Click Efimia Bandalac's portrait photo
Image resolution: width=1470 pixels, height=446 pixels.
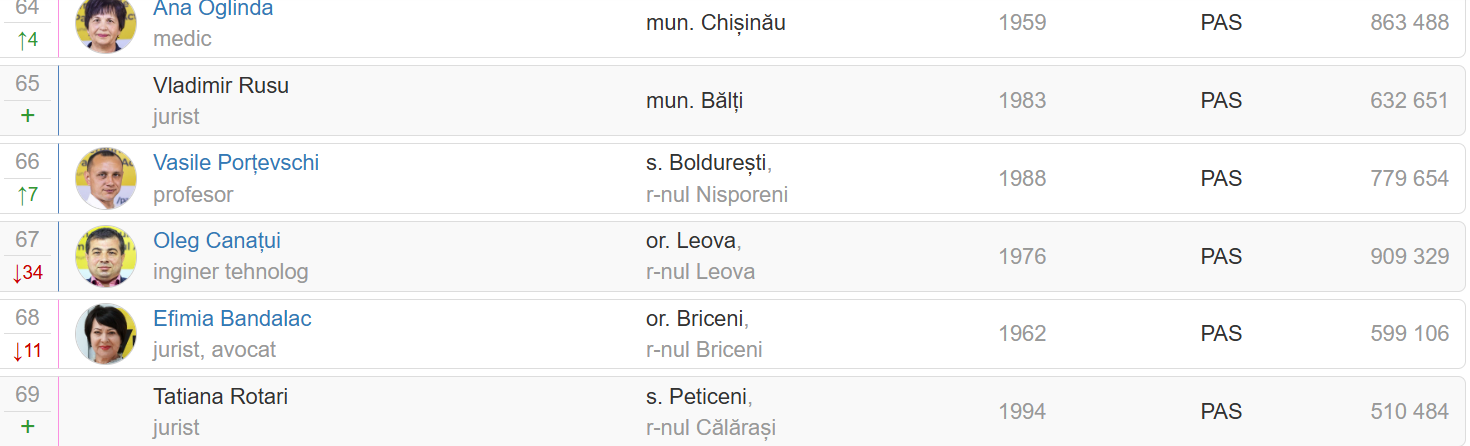(x=106, y=334)
